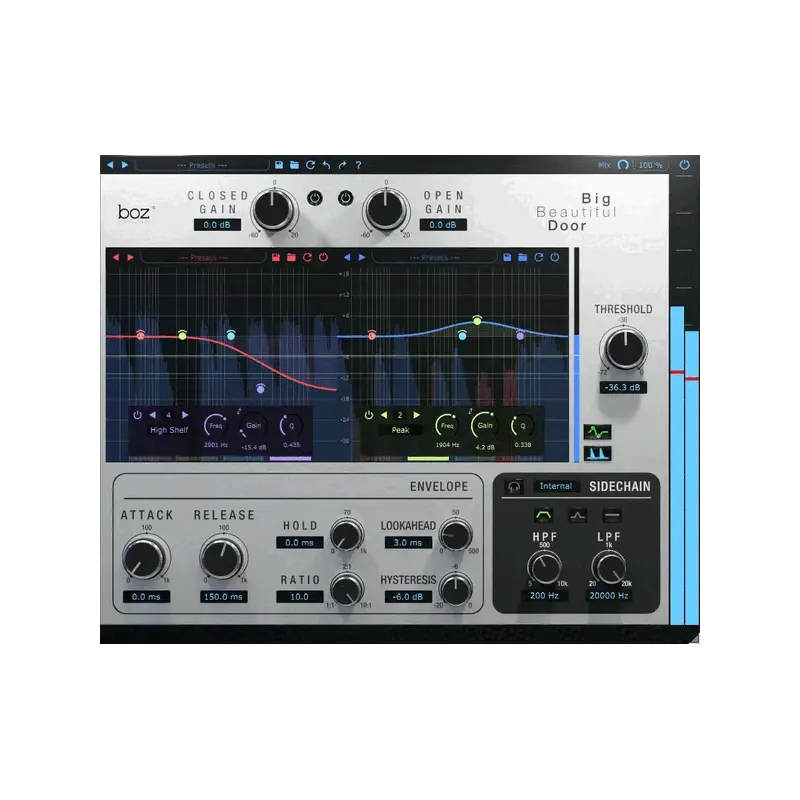Show the green EQ curve view

597,432
